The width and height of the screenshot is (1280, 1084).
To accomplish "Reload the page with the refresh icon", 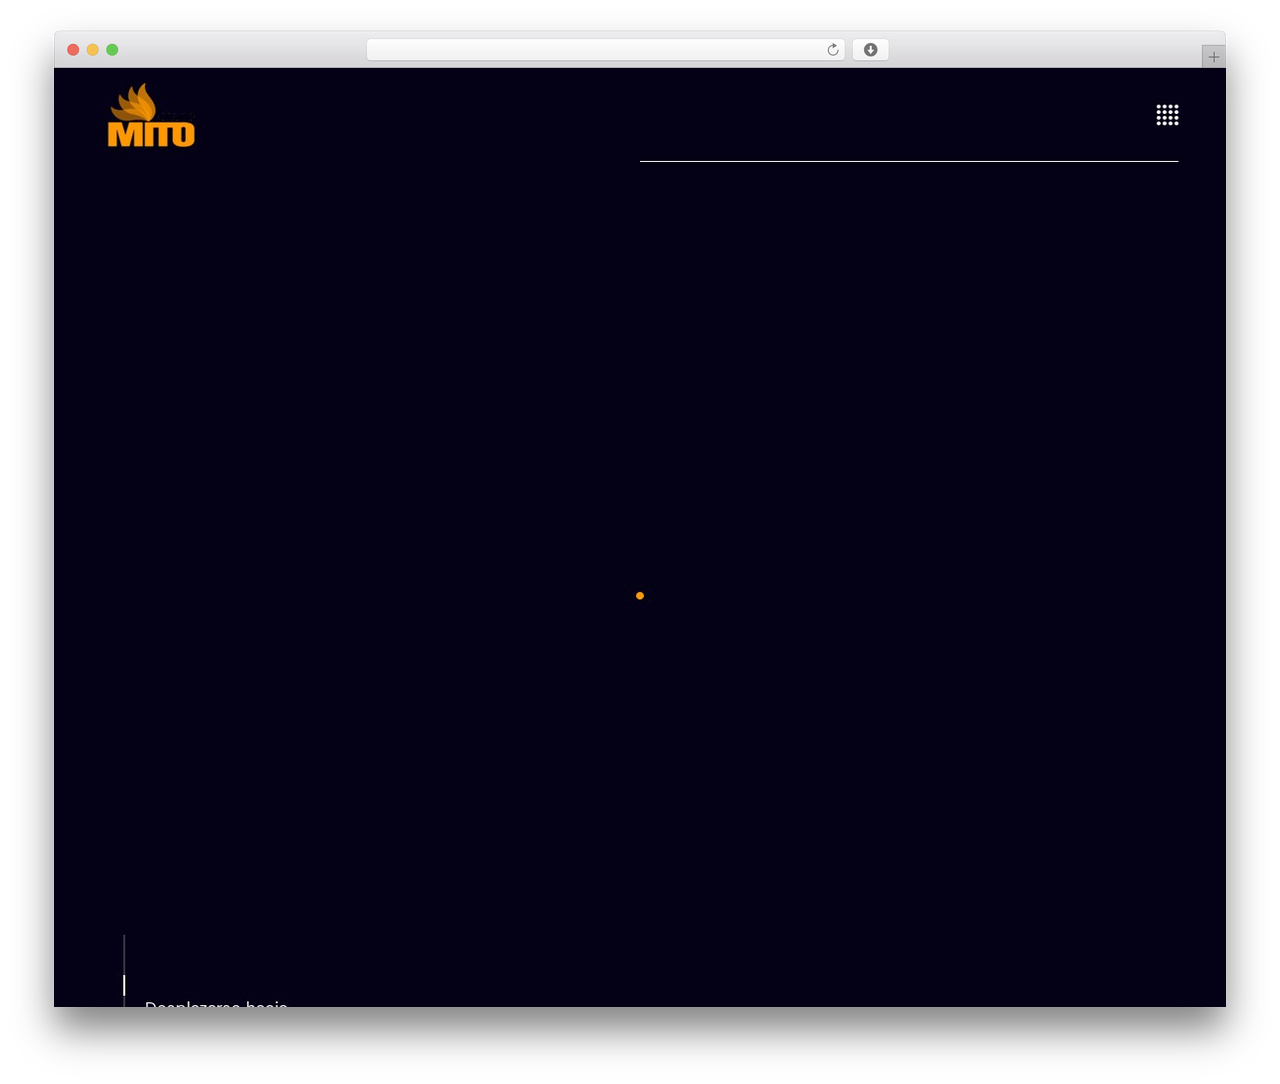I will [833, 50].
